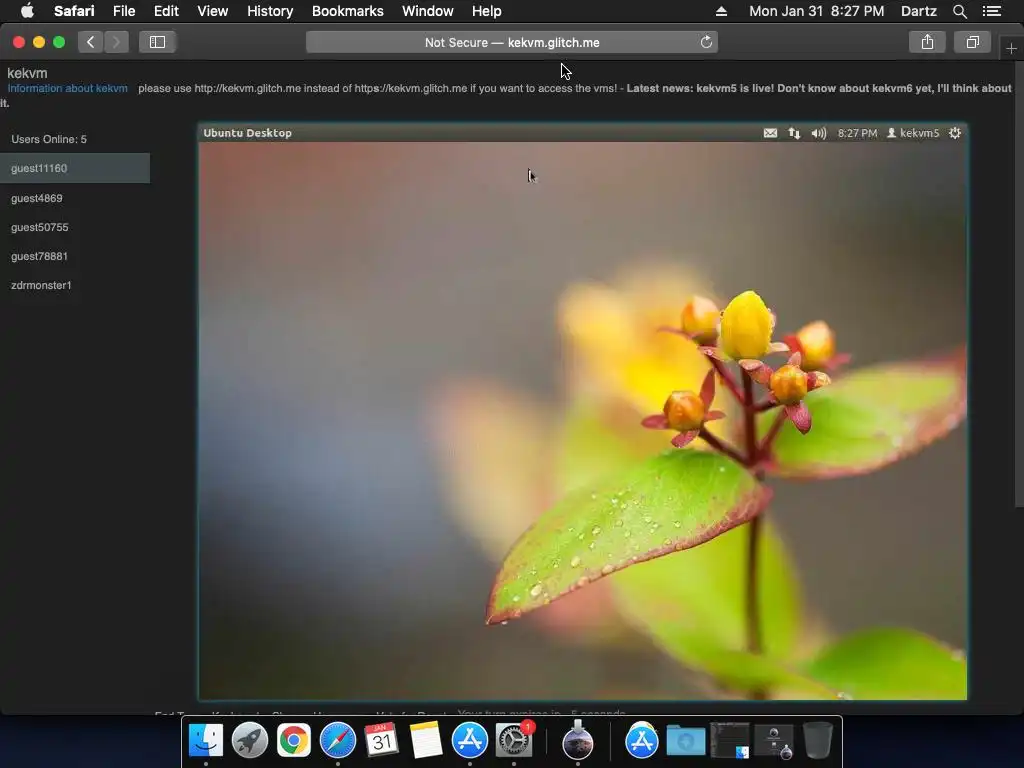Click the Dartz user name in menu bar

tap(919, 11)
